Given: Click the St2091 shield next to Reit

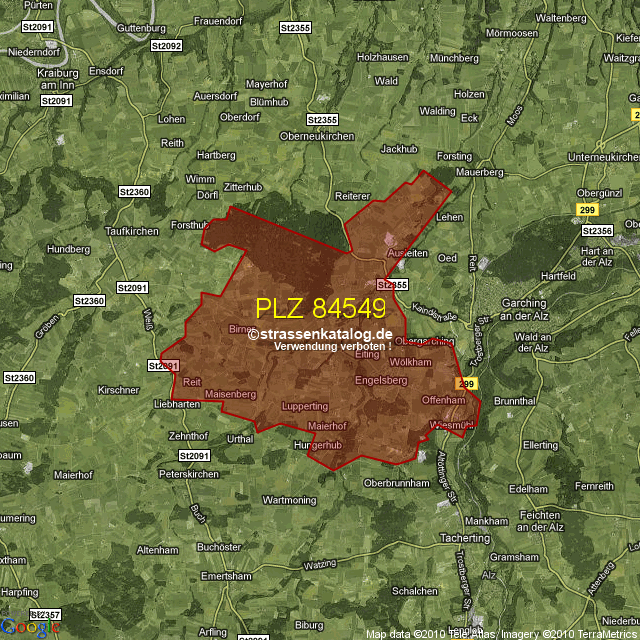Looking at the screenshot, I should (166, 366).
